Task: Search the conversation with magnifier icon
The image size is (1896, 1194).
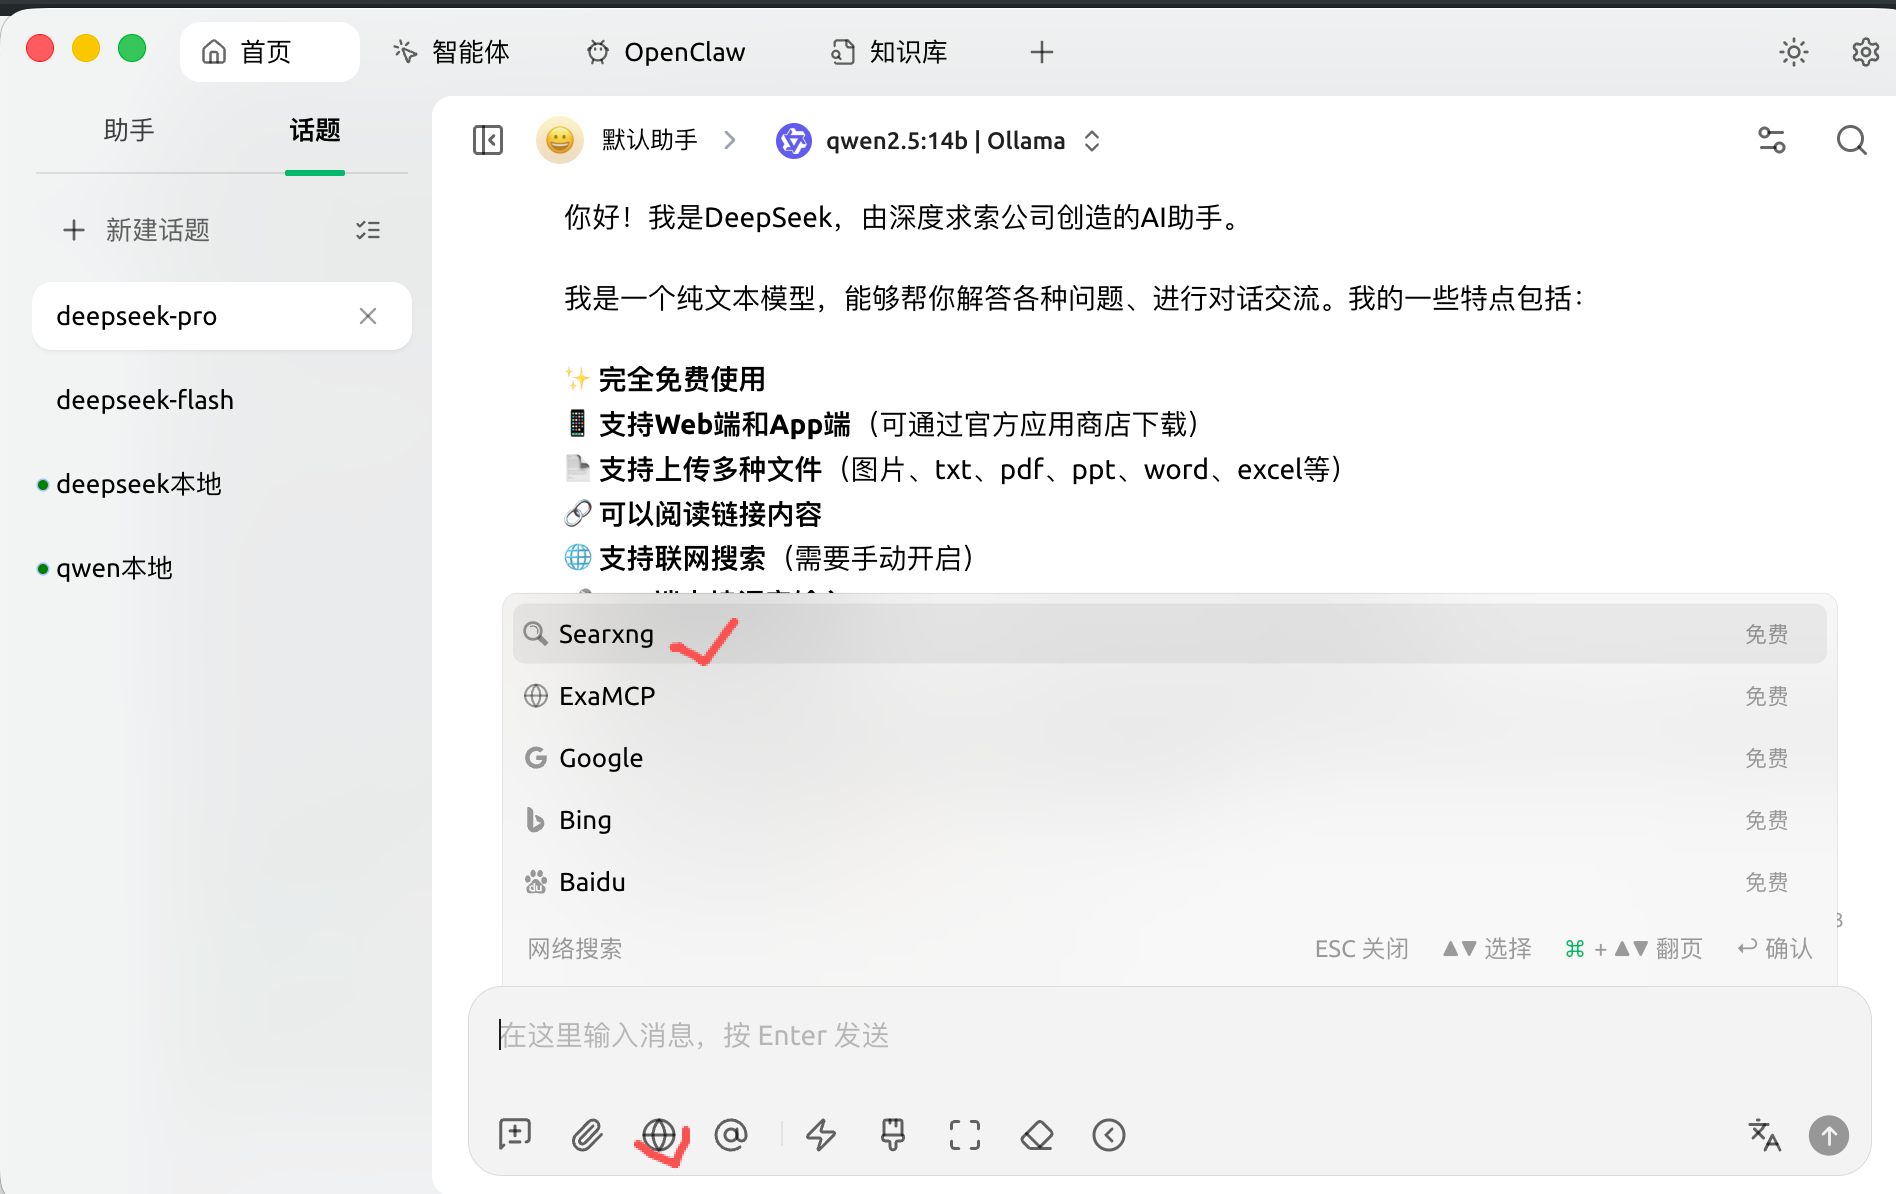Action: (x=1852, y=140)
